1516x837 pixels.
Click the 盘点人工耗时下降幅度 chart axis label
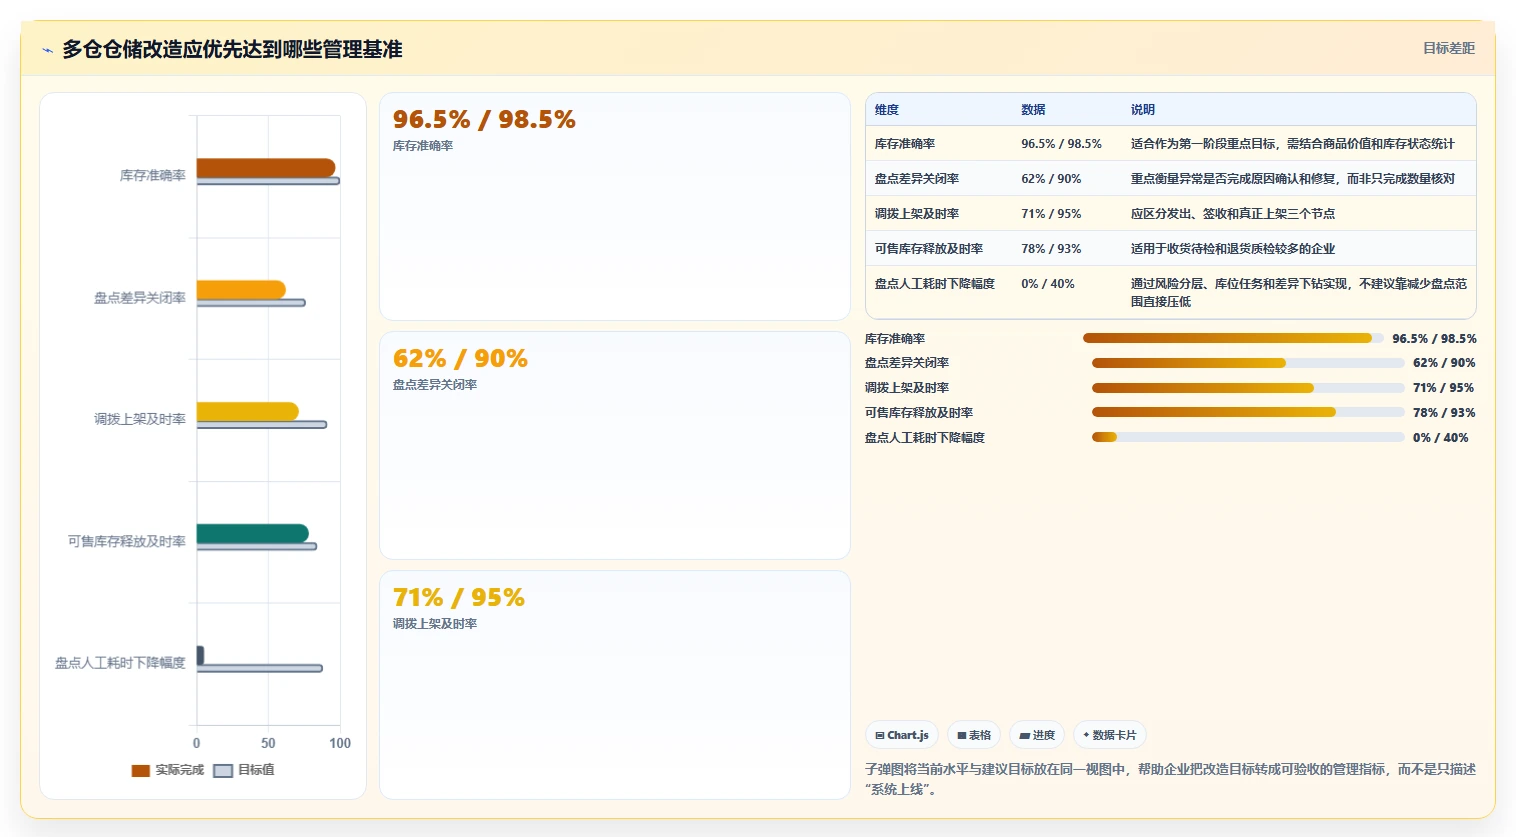120,663
